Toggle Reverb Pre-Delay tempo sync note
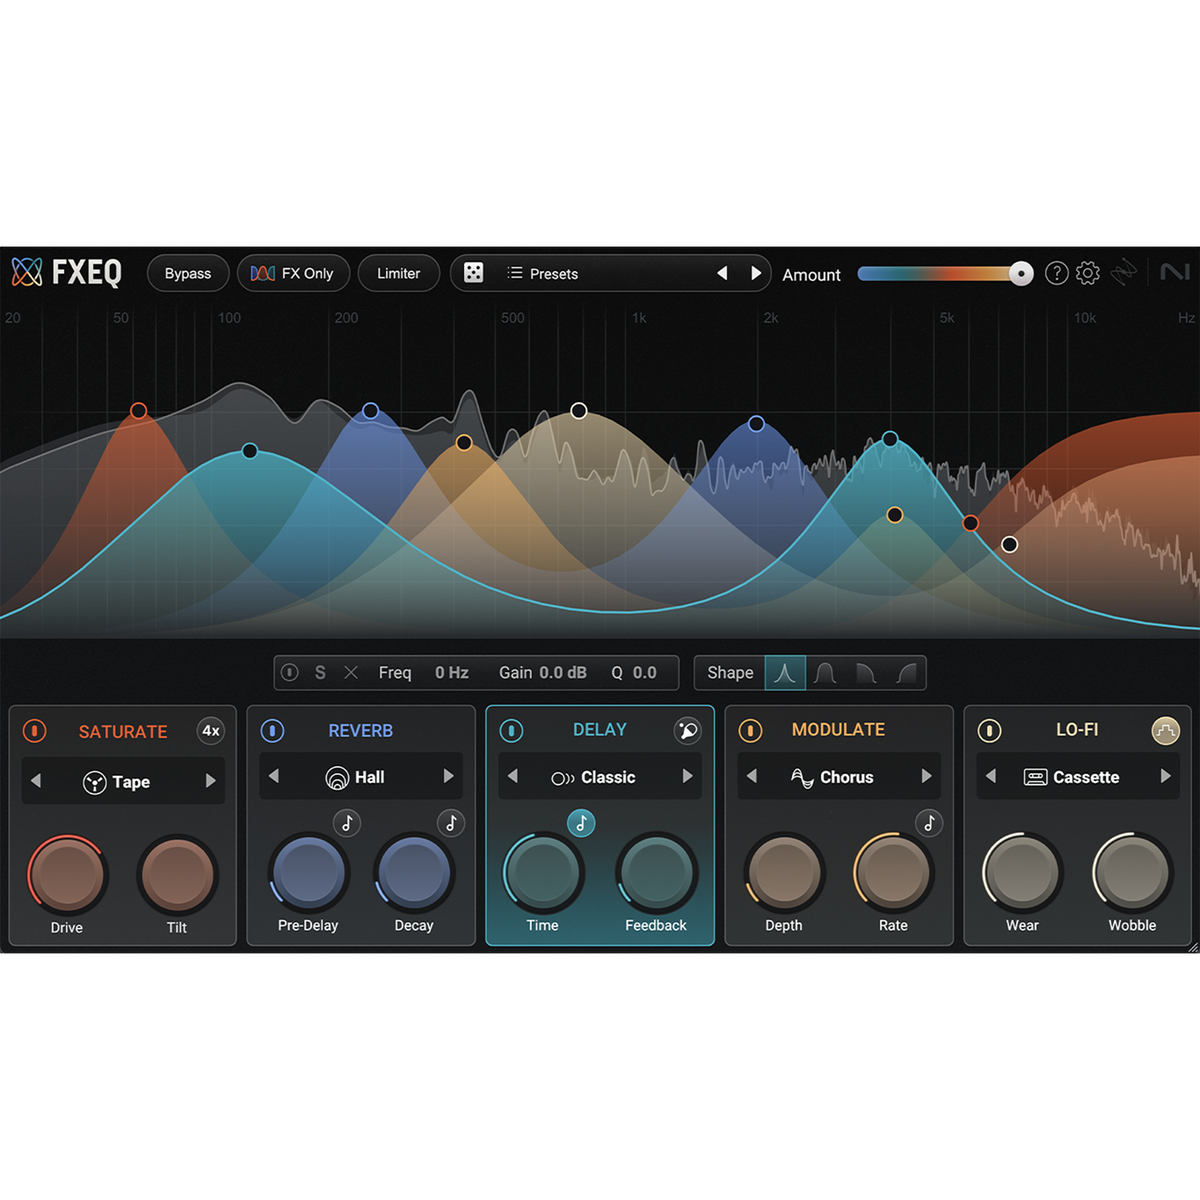Screen dimensions: 1200x1200 [x=347, y=823]
